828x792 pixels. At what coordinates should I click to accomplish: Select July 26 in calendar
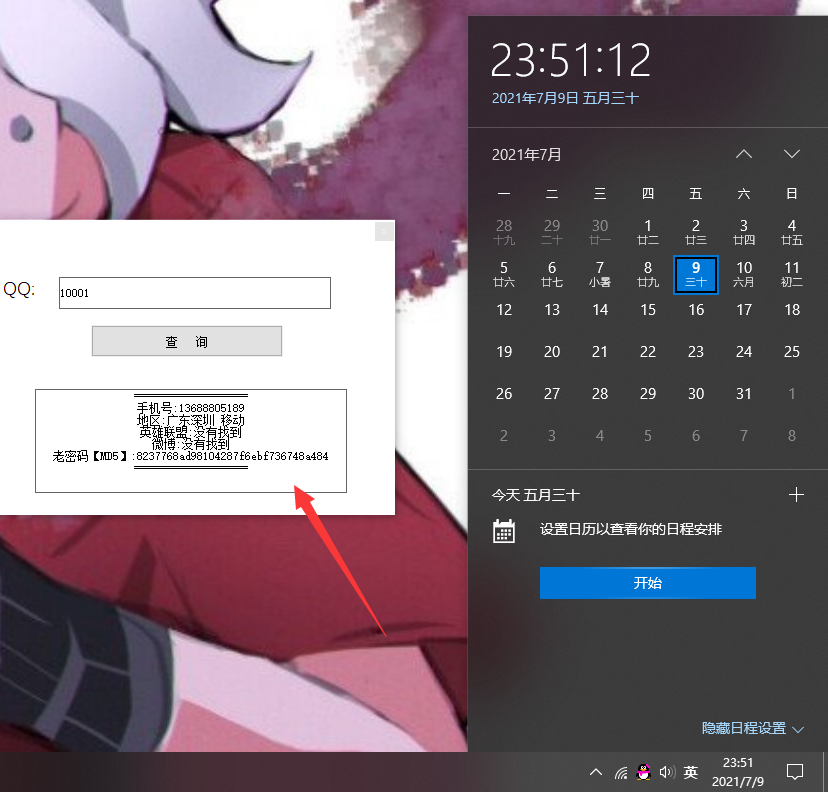pyautogui.click(x=504, y=394)
